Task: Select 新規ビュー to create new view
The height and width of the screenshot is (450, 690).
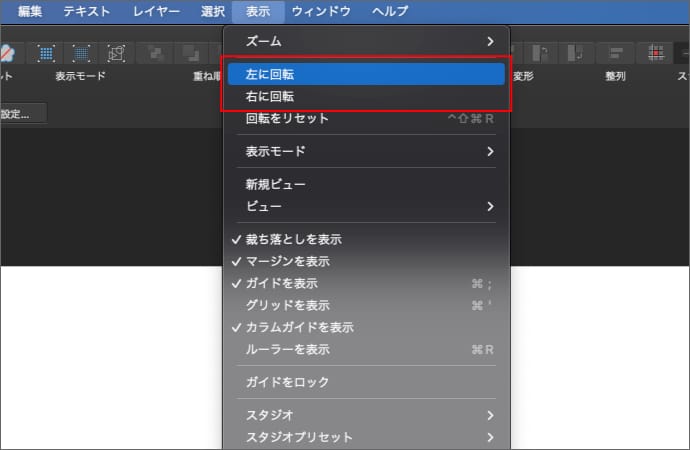Action: pos(276,185)
